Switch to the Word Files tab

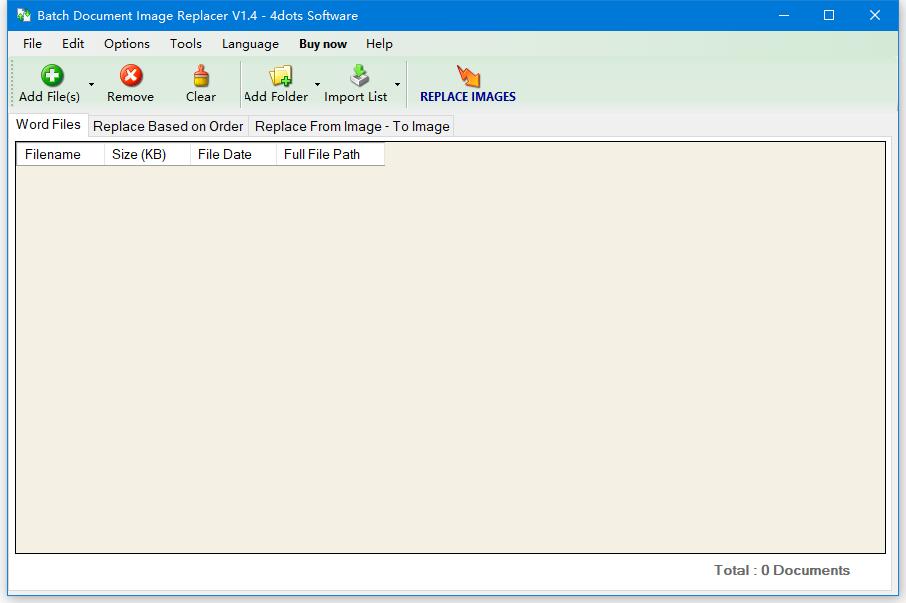pyautogui.click(x=49, y=125)
